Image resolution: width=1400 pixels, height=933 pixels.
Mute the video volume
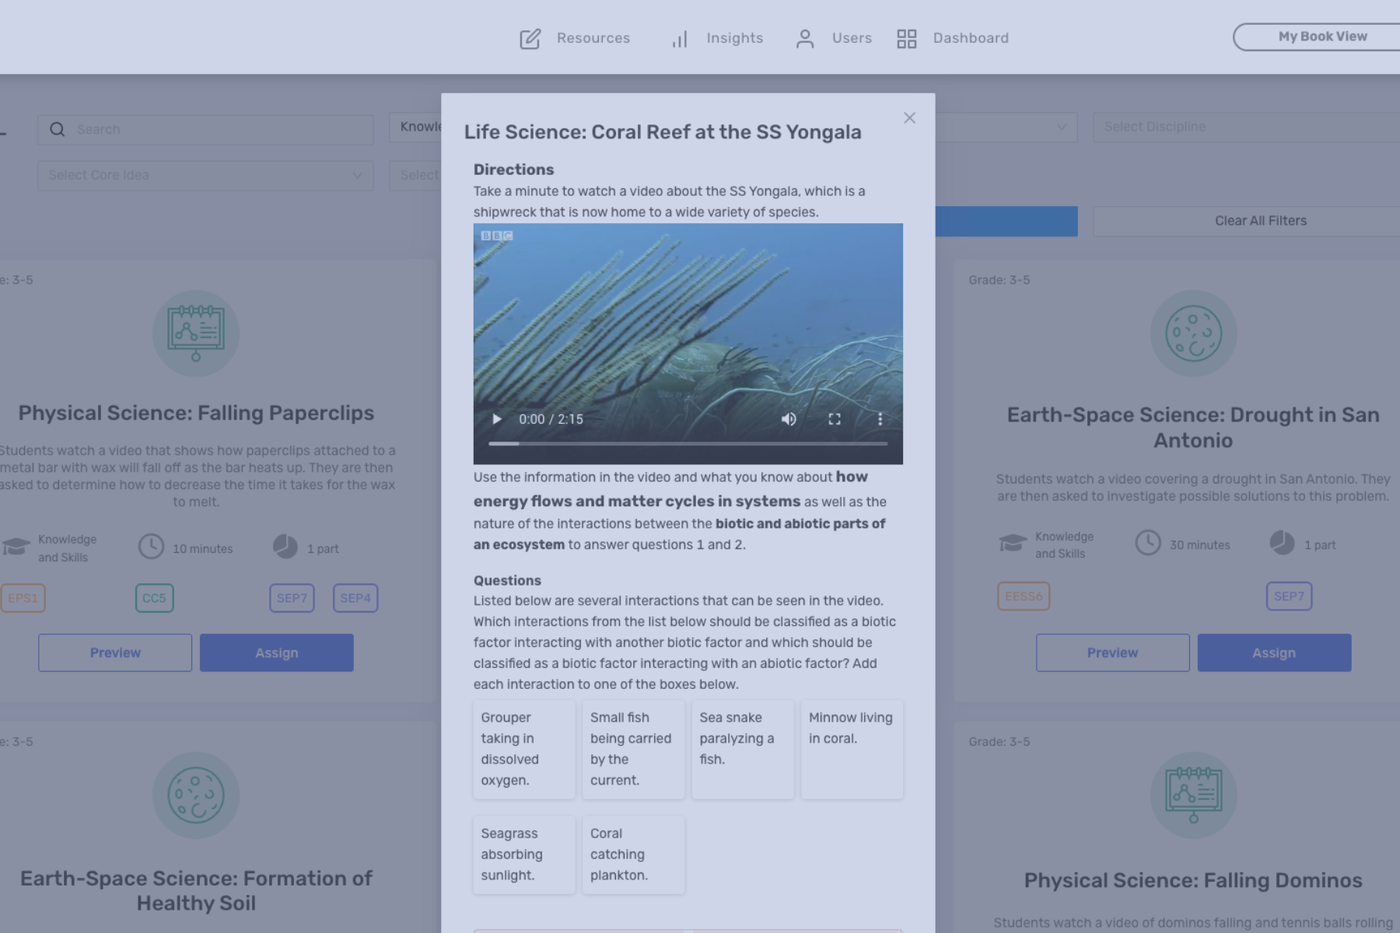(789, 419)
